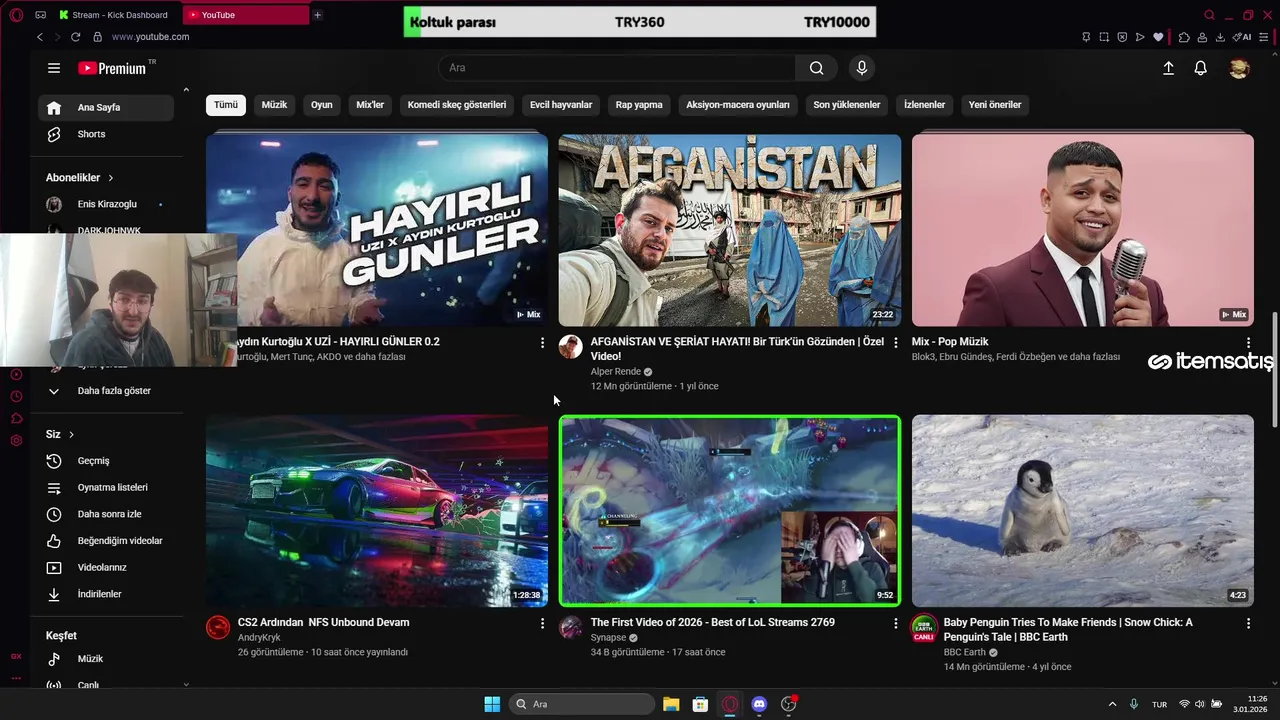This screenshot has width=1280, height=720.
Task: Select the İzlenenler chip
Action: pyautogui.click(x=924, y=105)
